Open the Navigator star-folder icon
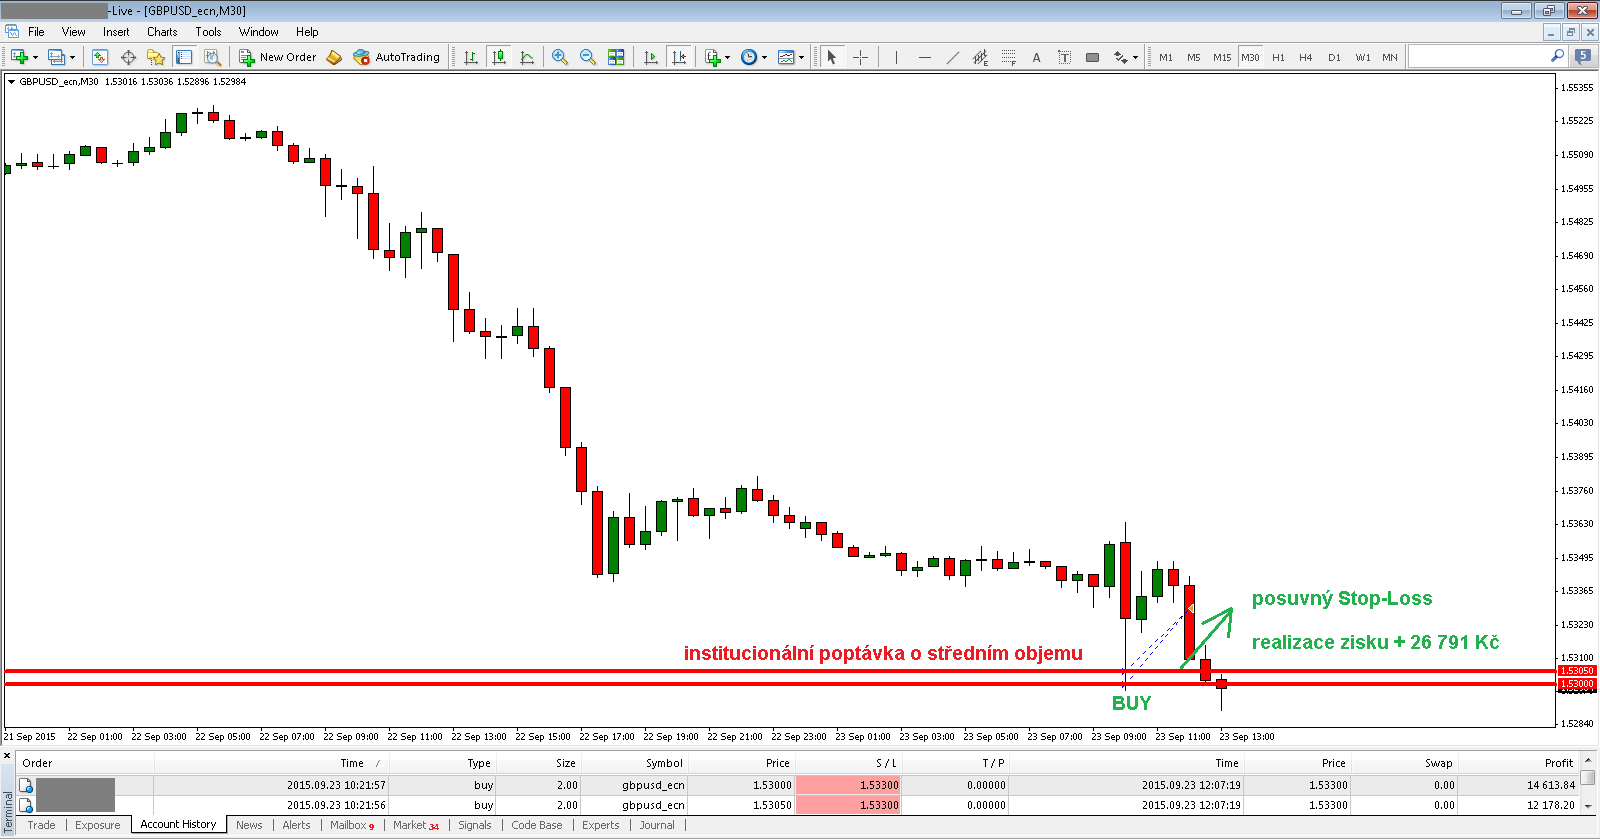 click(156, 57)
